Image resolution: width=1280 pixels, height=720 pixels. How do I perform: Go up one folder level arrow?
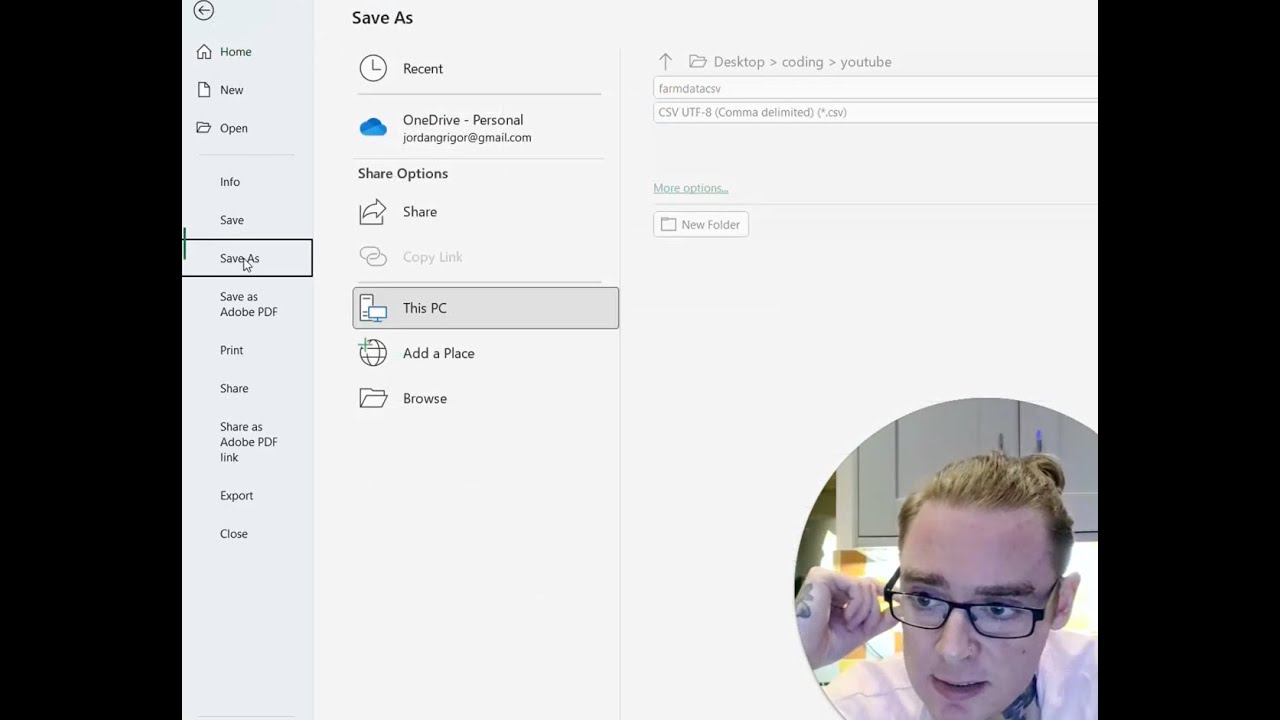tap(665, 62)
